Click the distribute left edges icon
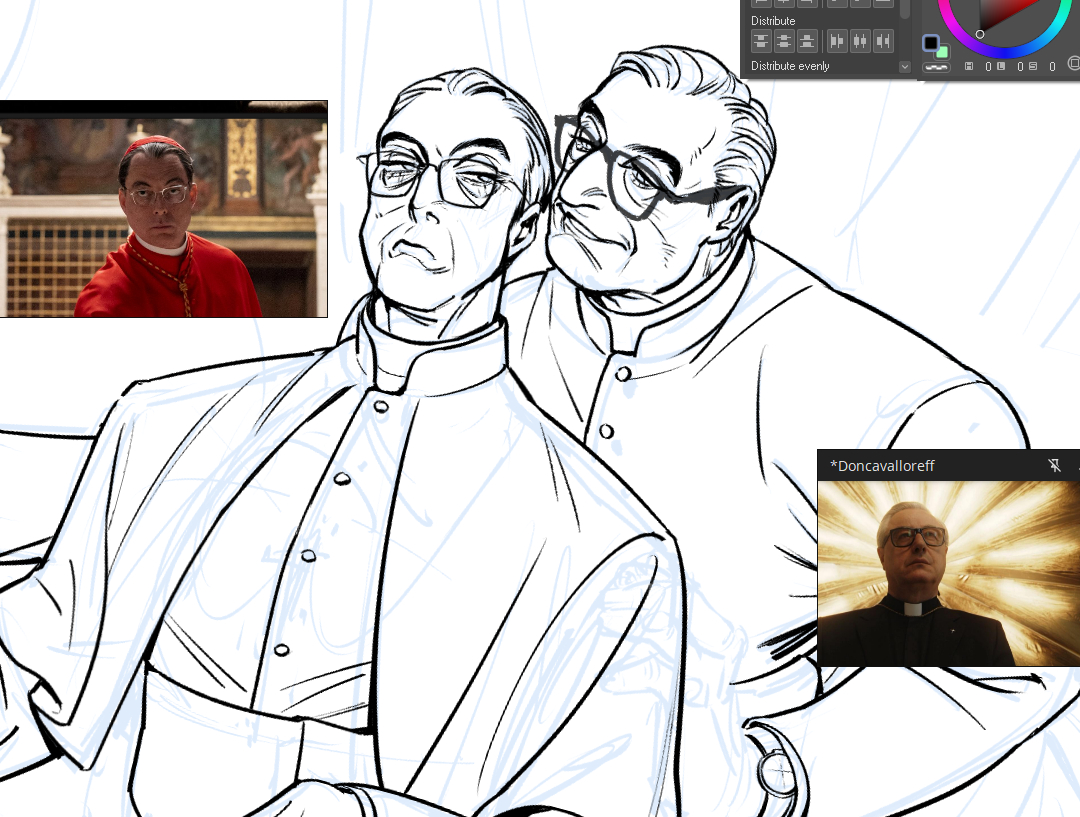 click(837, 41)
